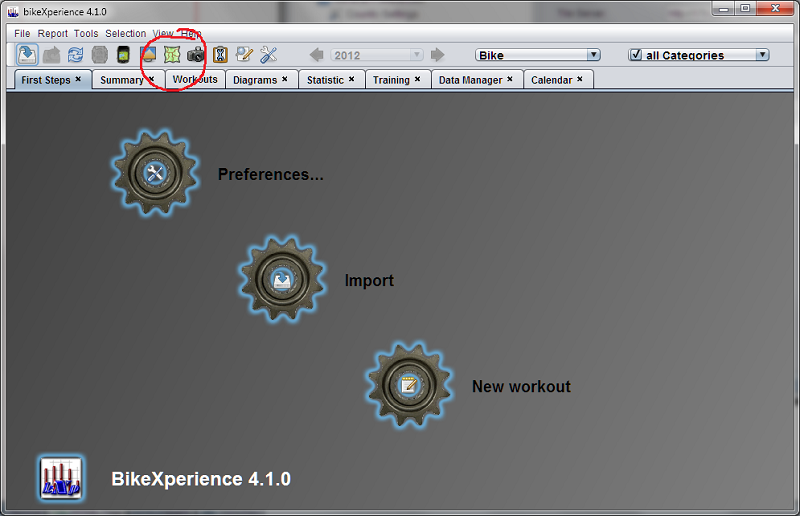
Task: Close the Calendar tab
Action: 580,79
